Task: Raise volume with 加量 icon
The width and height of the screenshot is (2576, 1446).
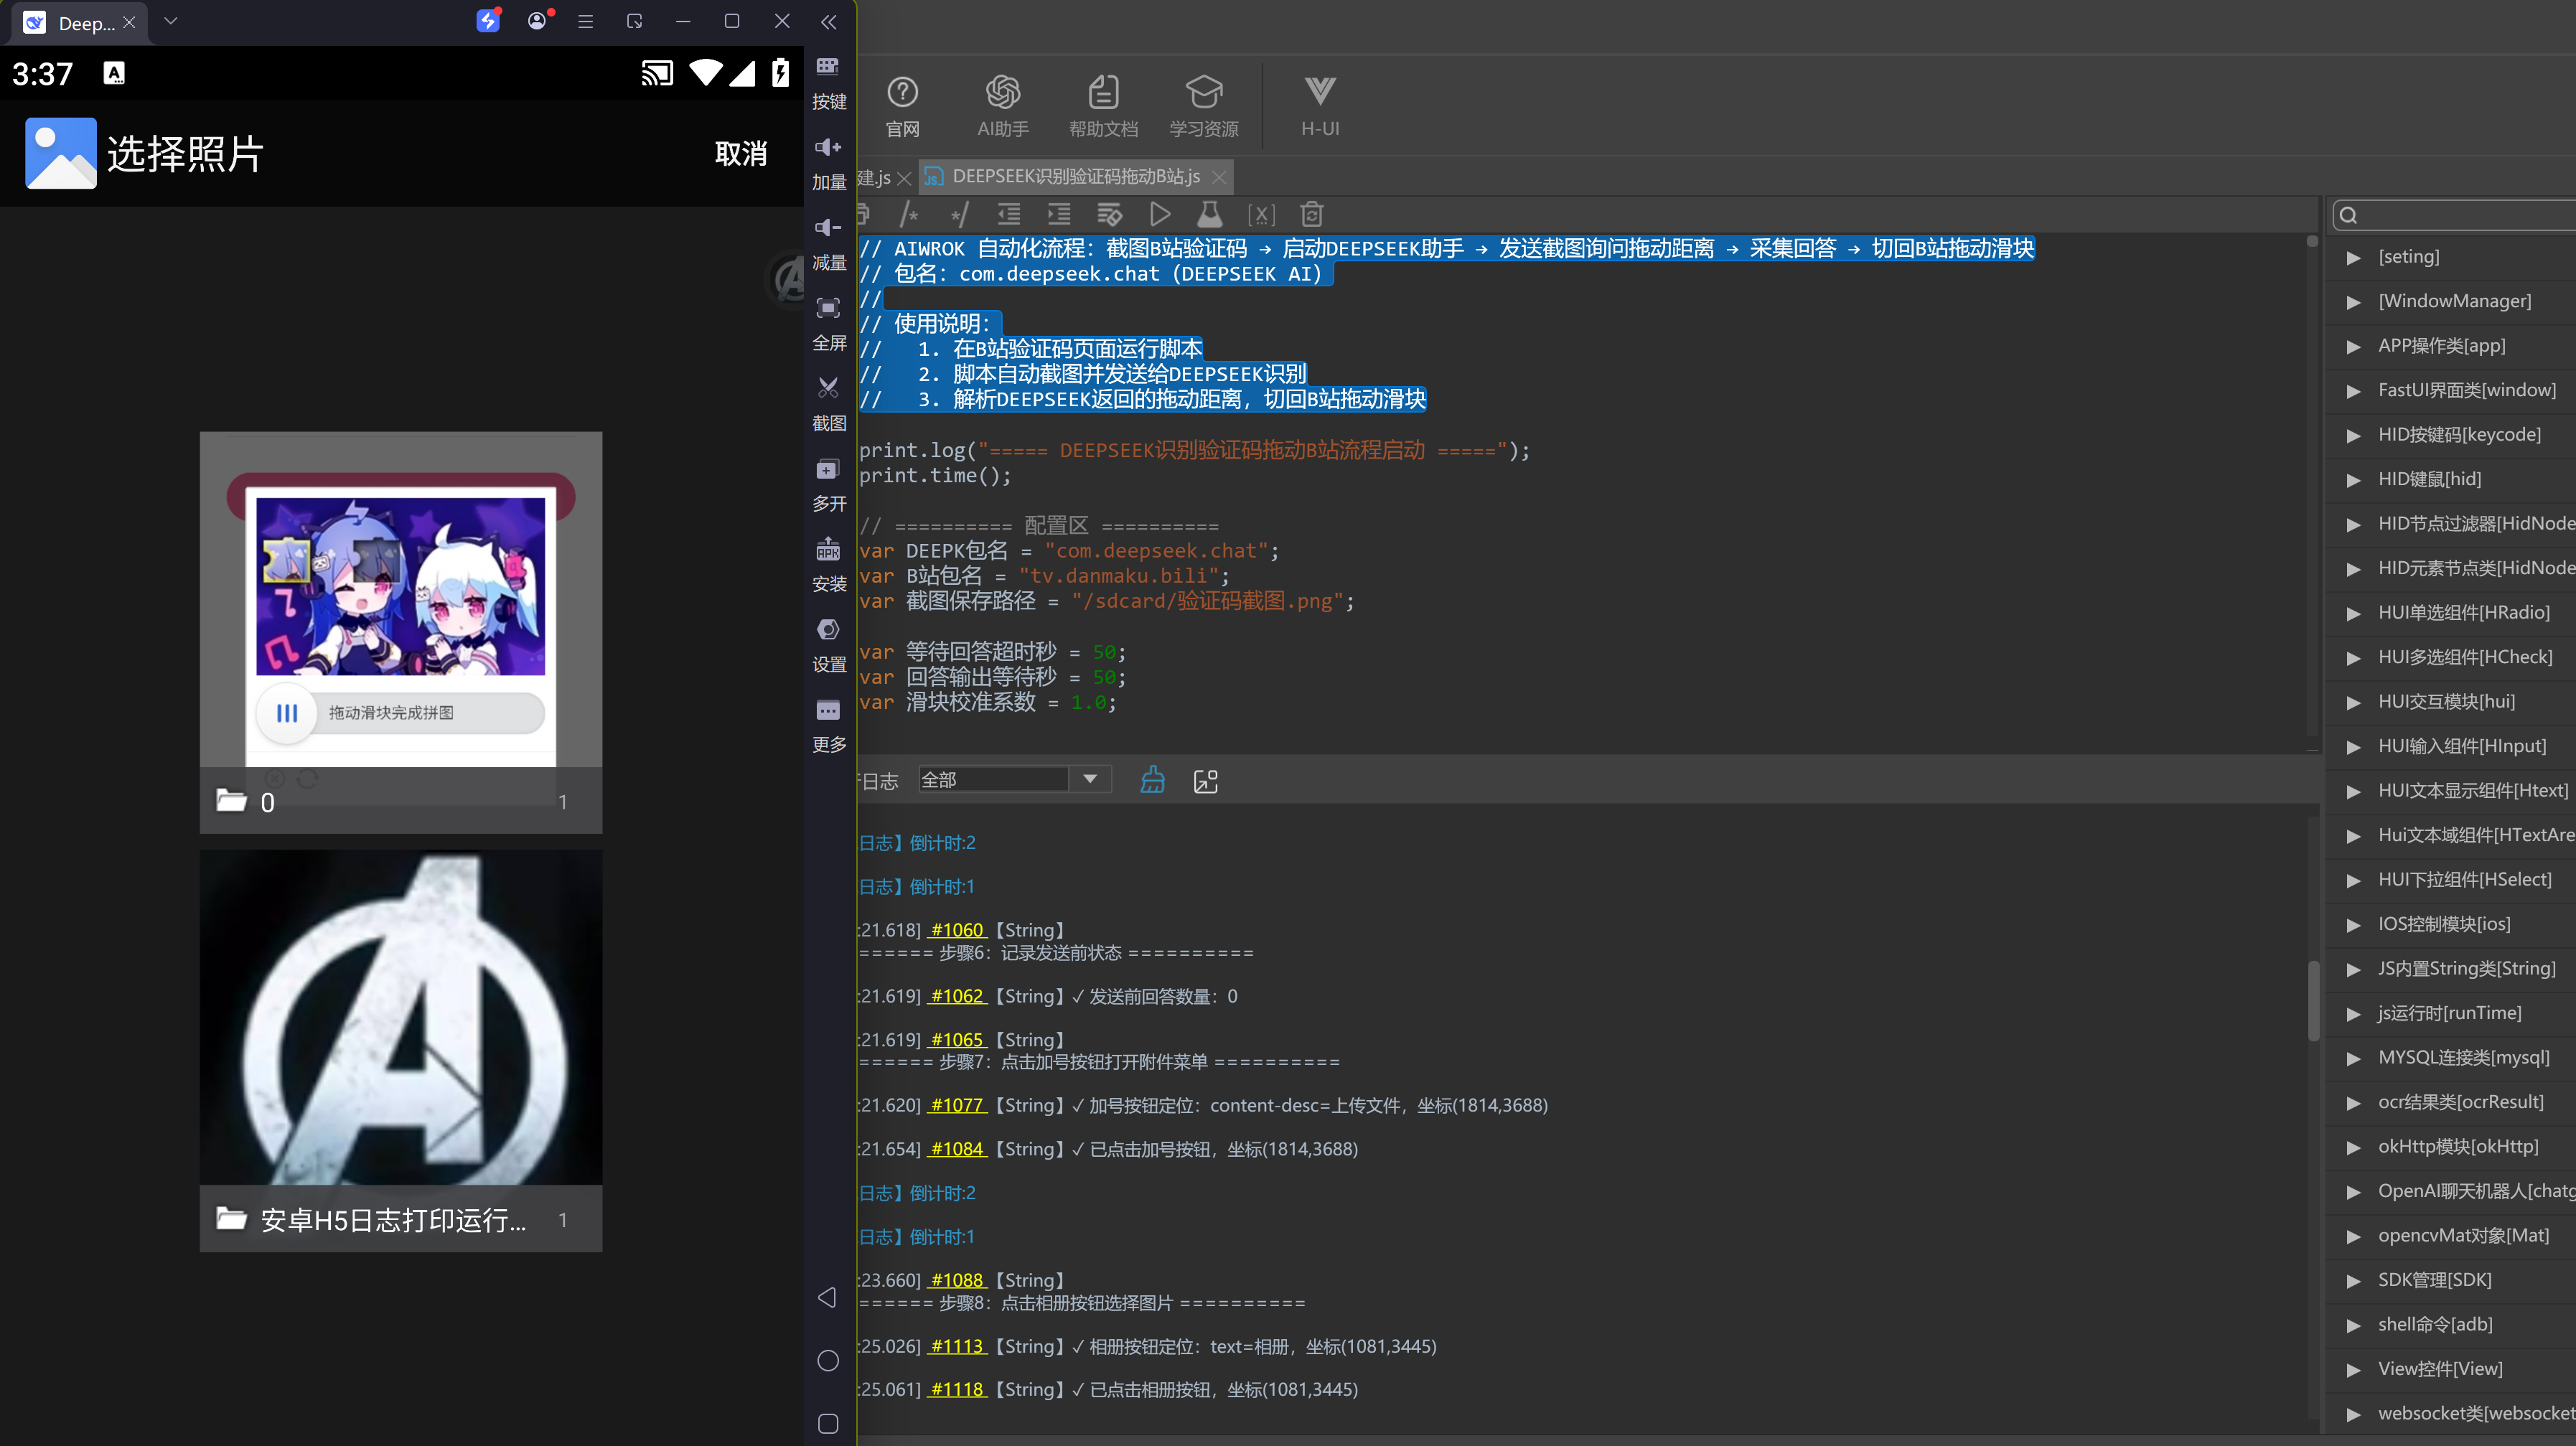Action: click(x=829, y=163)
